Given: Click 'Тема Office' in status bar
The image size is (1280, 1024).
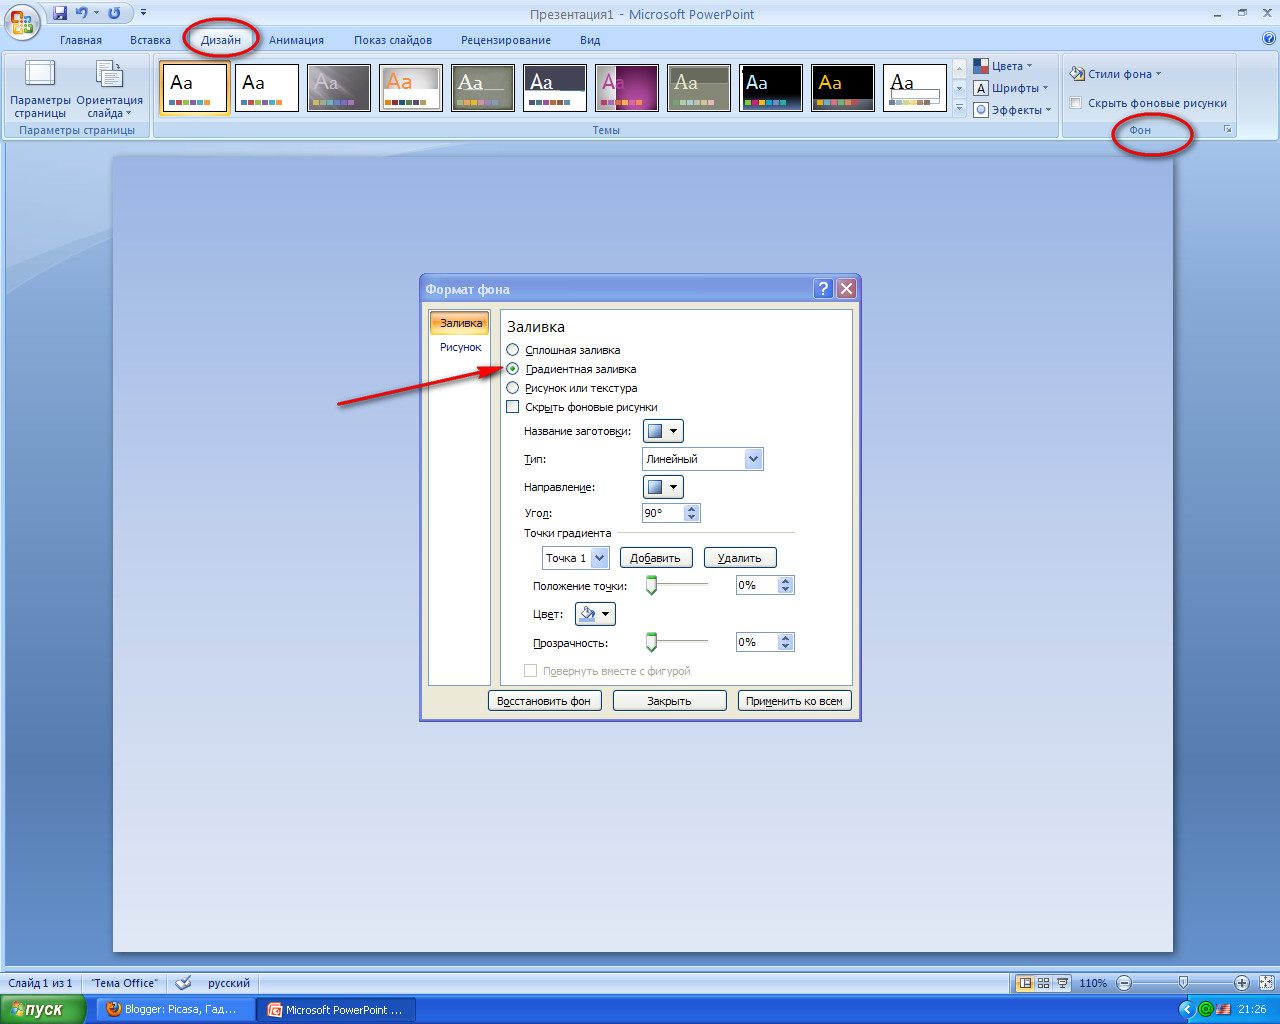Looking at the screenshot, I should click(x=124, y=983).
